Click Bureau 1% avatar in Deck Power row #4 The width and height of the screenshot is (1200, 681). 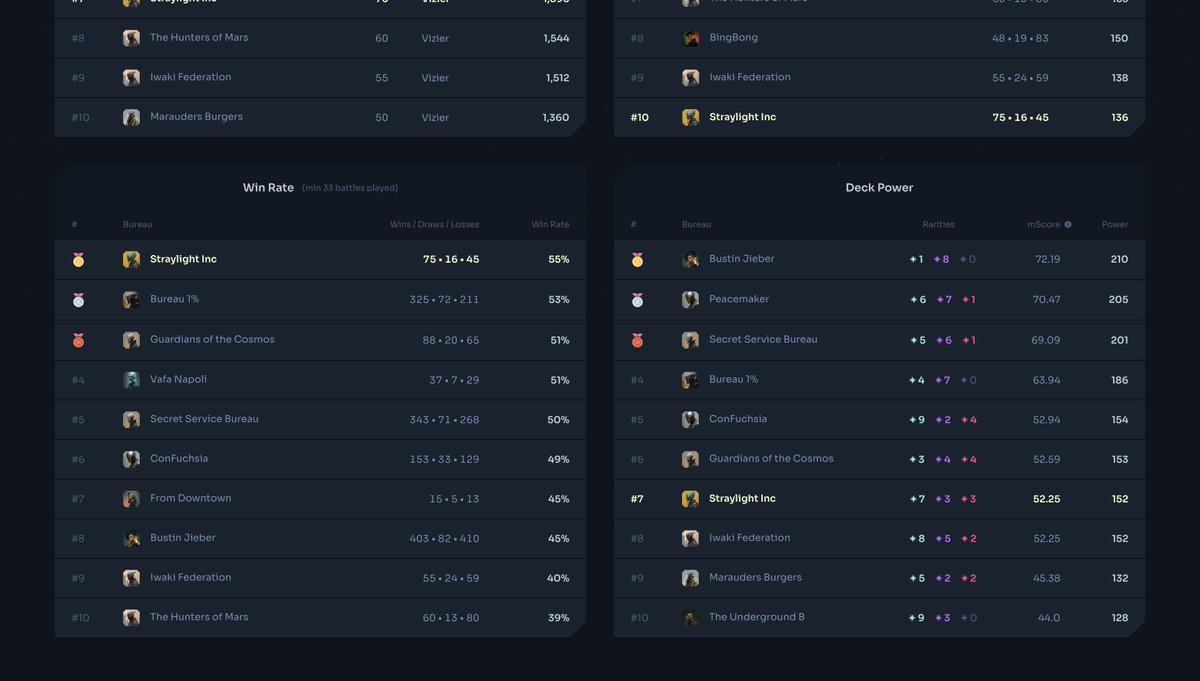coord(690,380)
